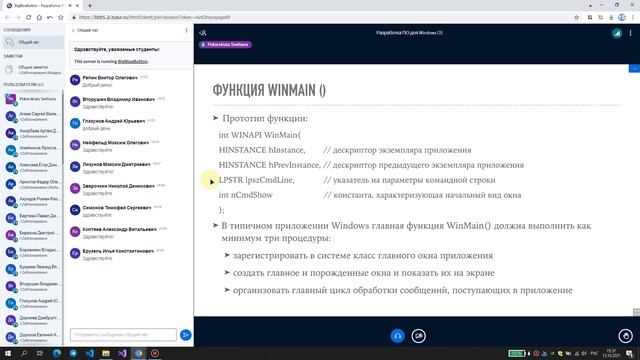Open the Windows notification center
The width and height of the screenshot is (640, 360).
630,353
